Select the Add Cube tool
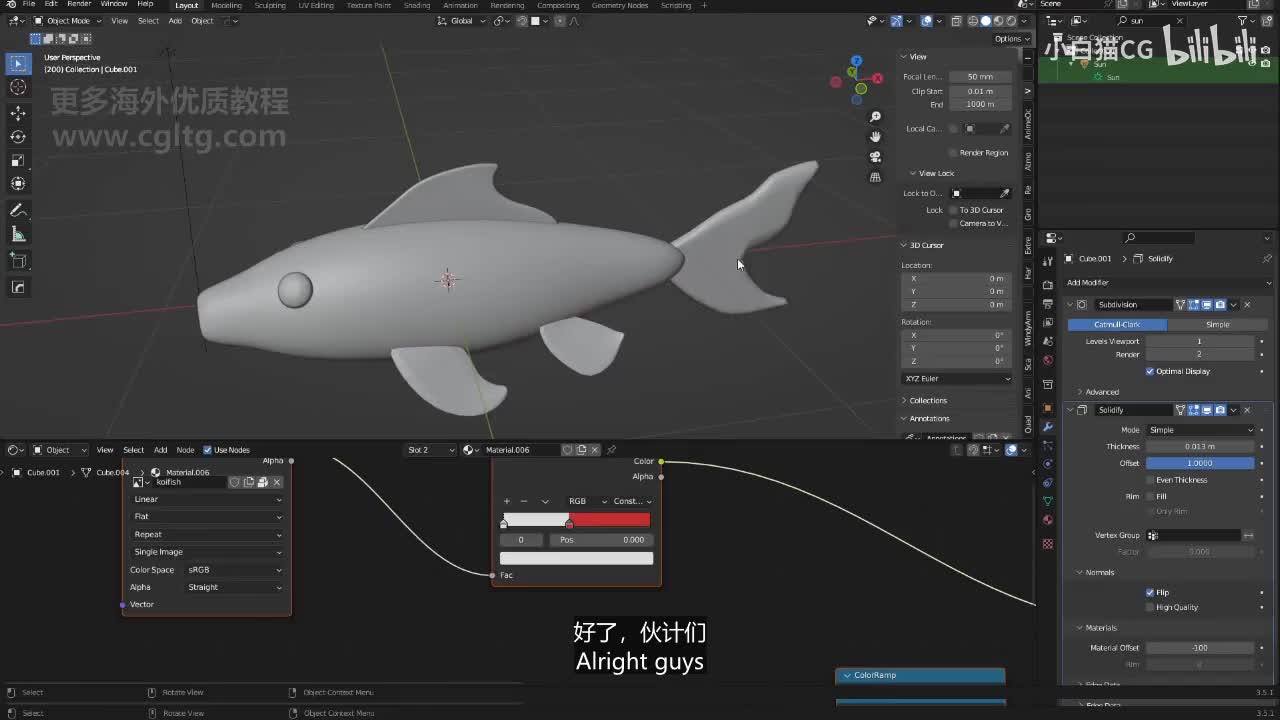Viewport: 1280px width, 720px height. [18, 260]
